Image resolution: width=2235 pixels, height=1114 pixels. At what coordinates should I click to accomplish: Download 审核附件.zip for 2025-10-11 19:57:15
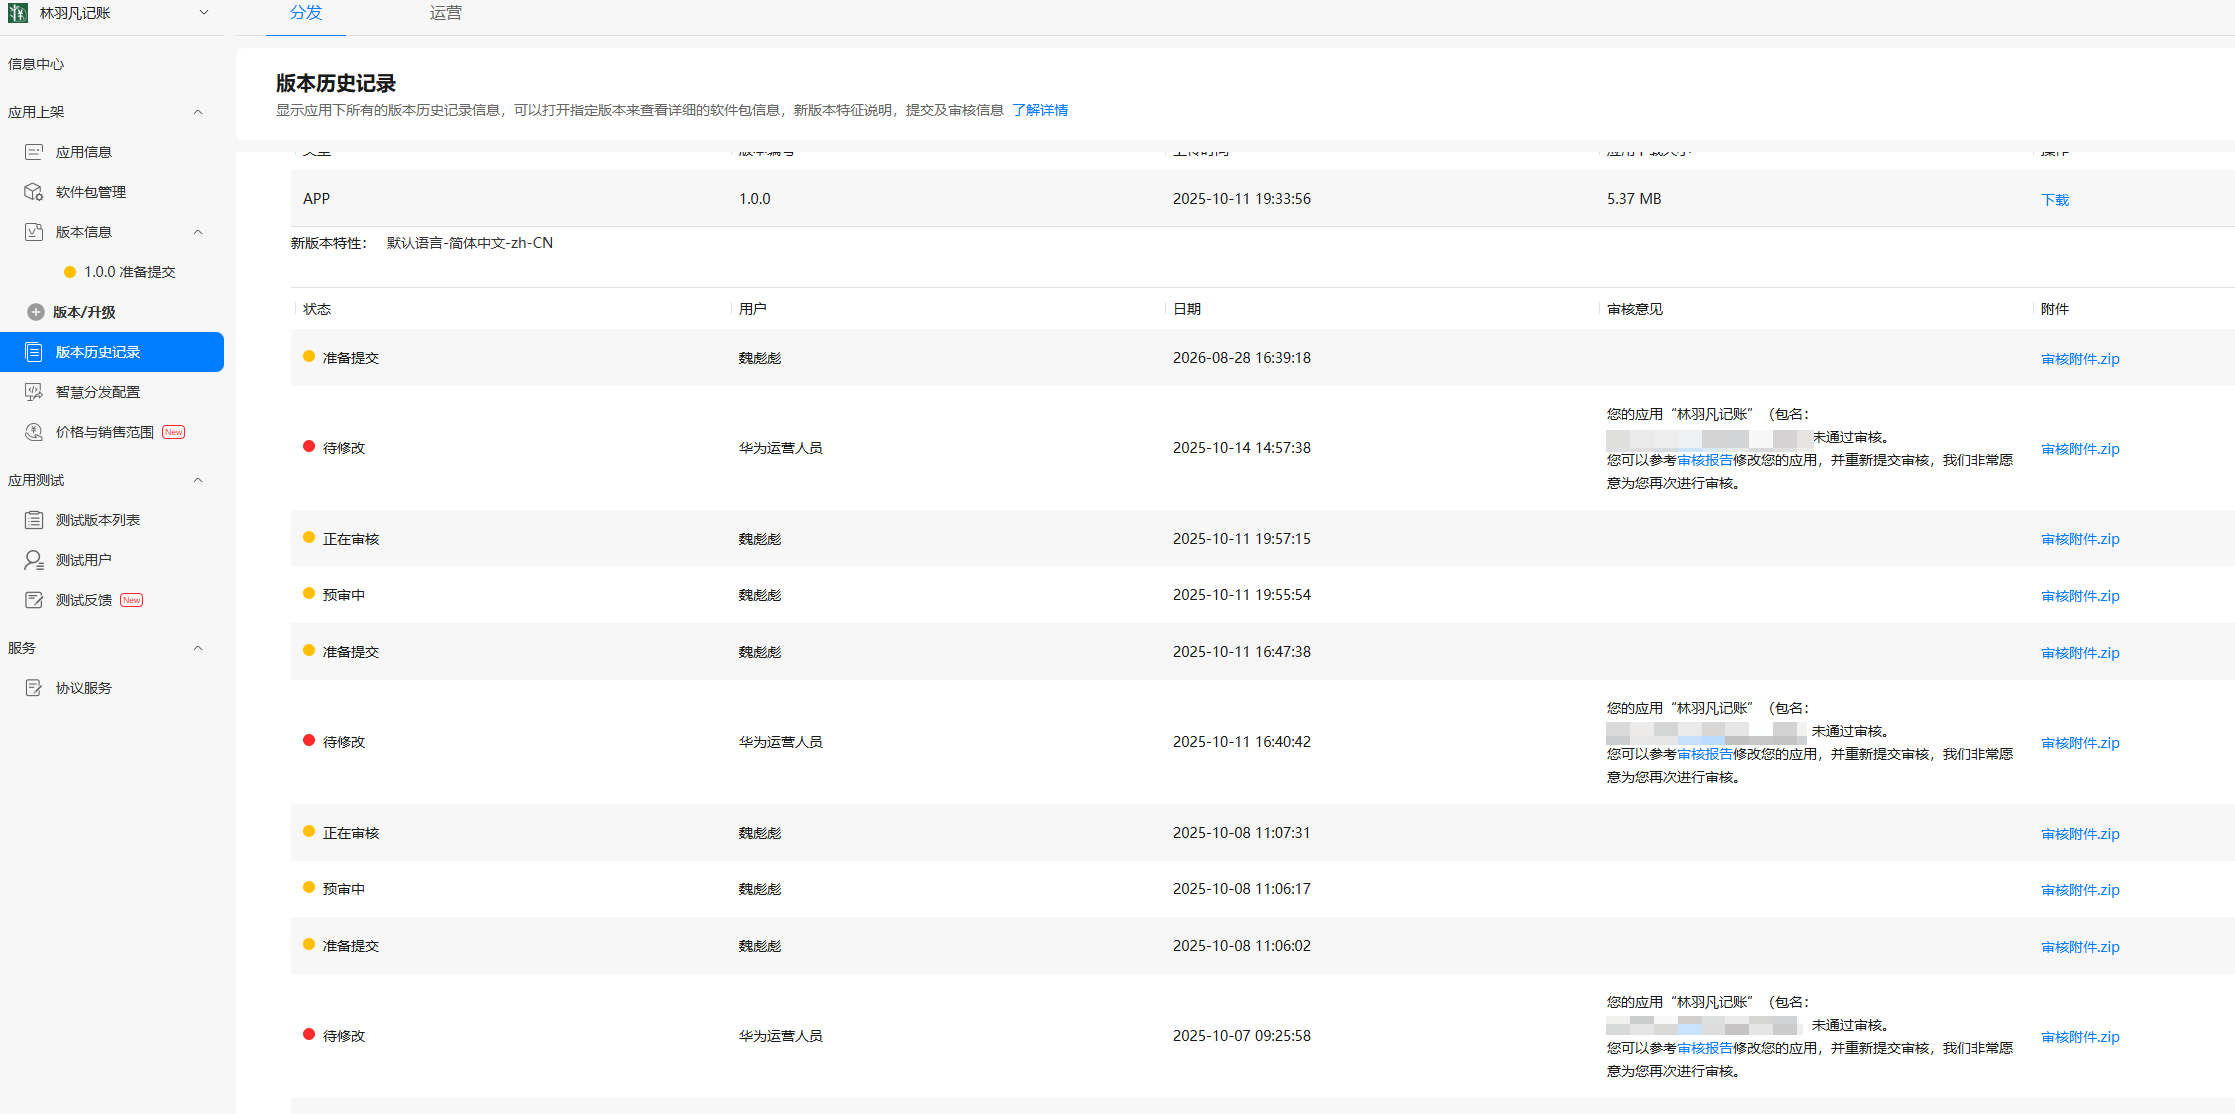(2080, 539)
